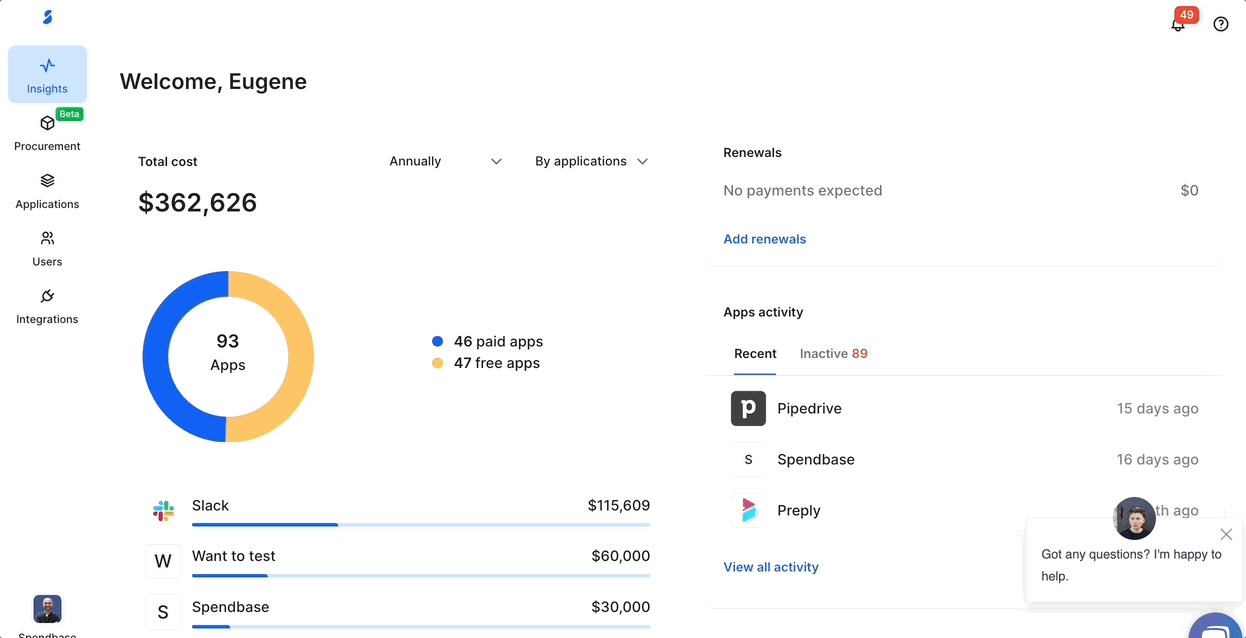Image resolution: width=1246 pixels, height=638 pixels.
Task: Click the $0 renewals amount
Action: [1189, 190]
